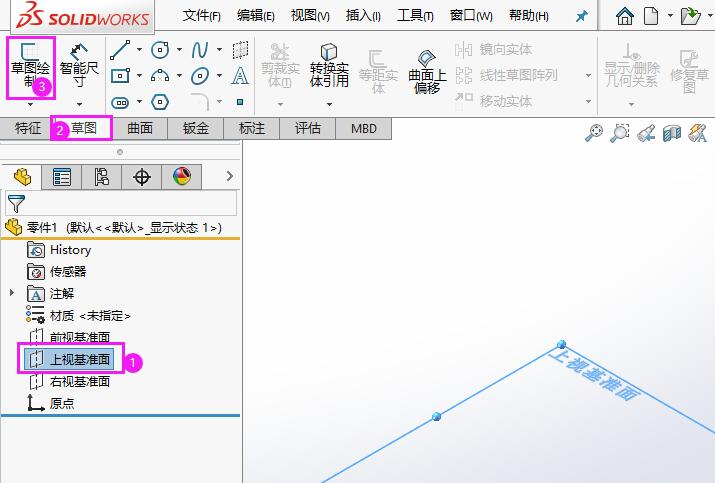
Task: Click the Previous View icon
Action: (x=646, y=133)
